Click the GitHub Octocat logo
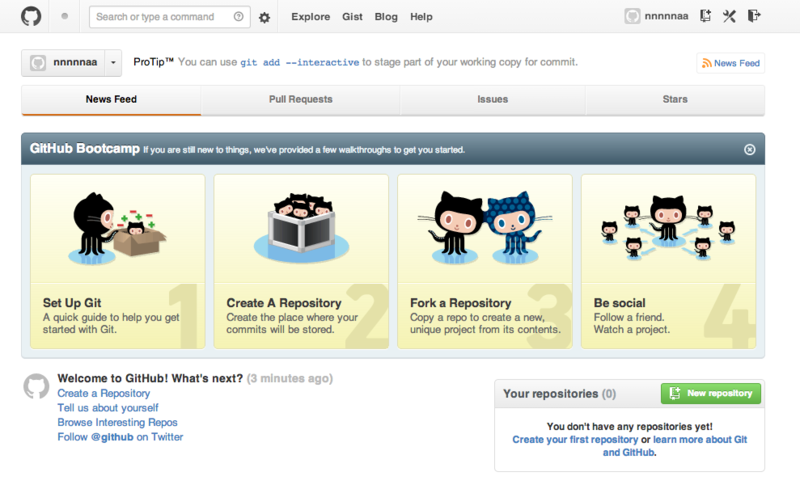This screenshot has width=800, height=489. [x=31, y=16]
